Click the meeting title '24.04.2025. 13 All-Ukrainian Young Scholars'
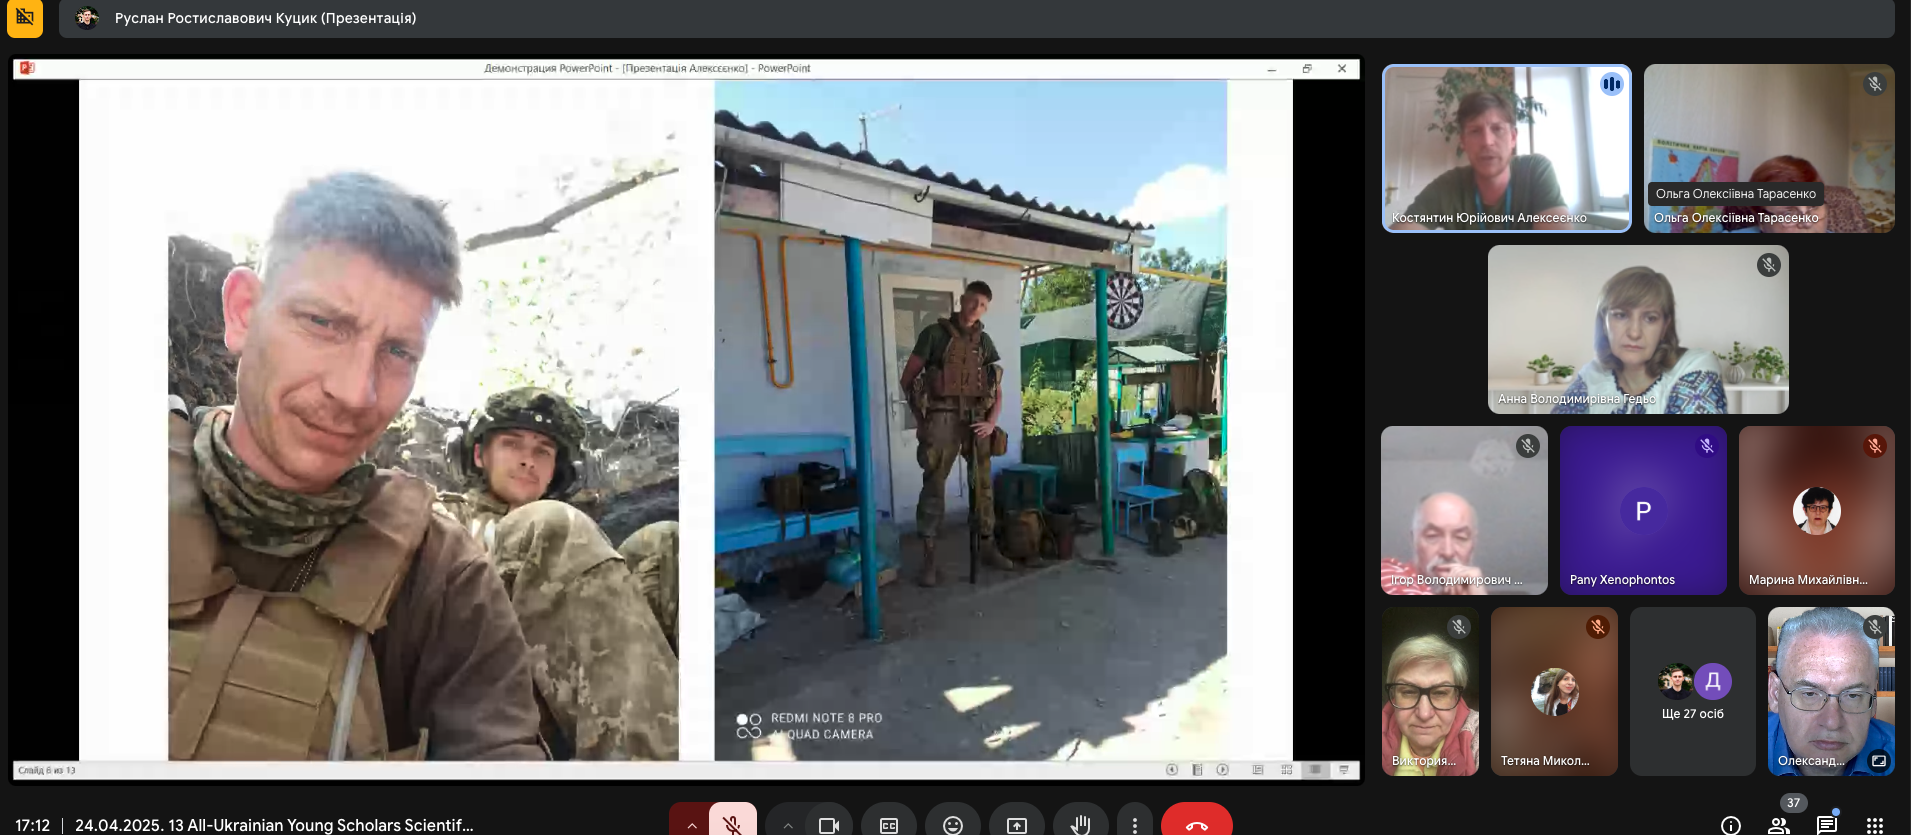 click(274, 825)
